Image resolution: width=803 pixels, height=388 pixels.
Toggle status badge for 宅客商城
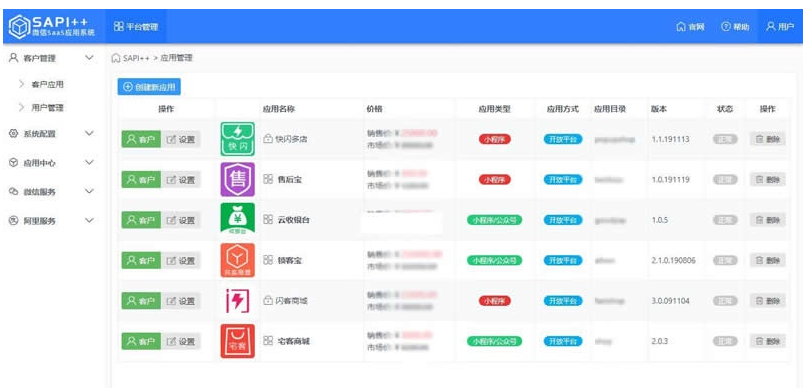click(x=725, y=341)
